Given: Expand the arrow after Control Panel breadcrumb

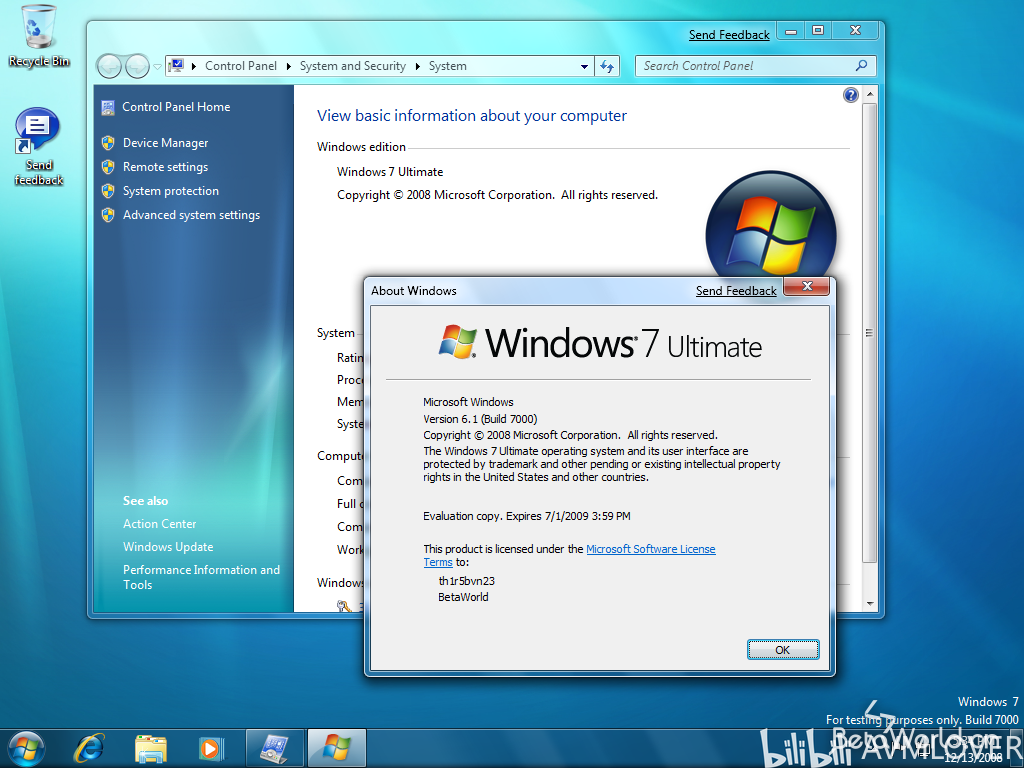Looking at the screenshot, I should click(288, 67).
